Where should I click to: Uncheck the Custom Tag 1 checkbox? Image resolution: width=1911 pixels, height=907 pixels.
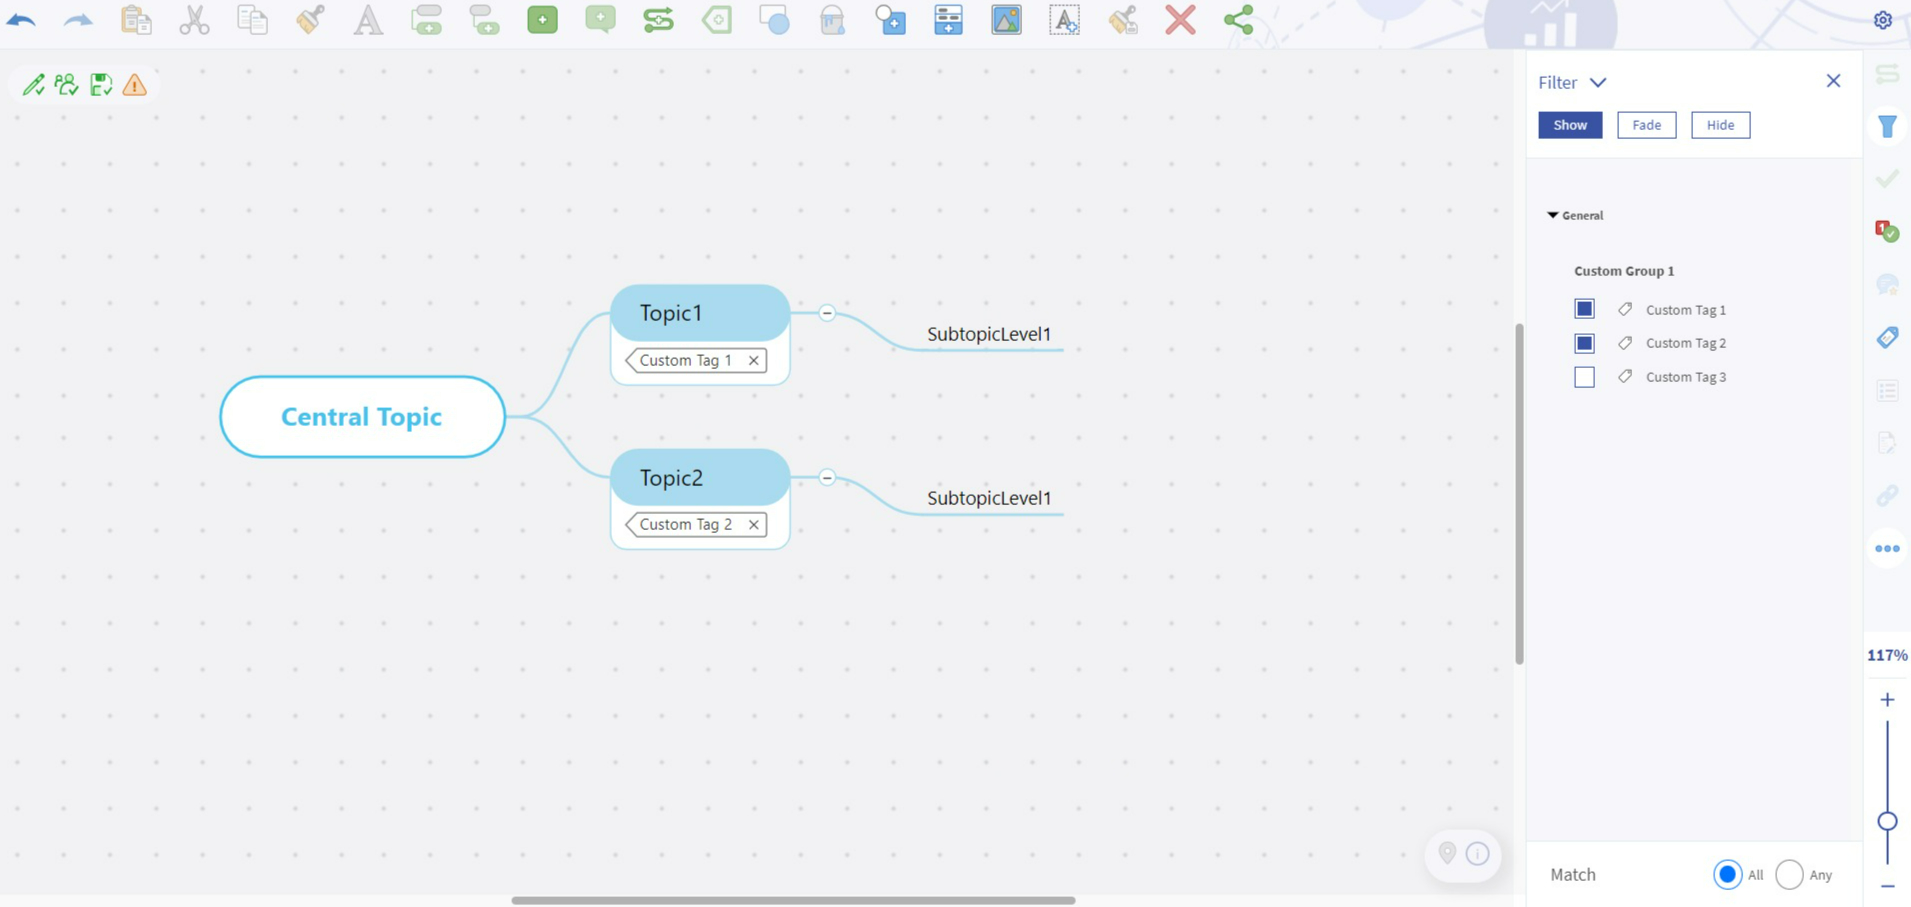tap(1584, 309)
